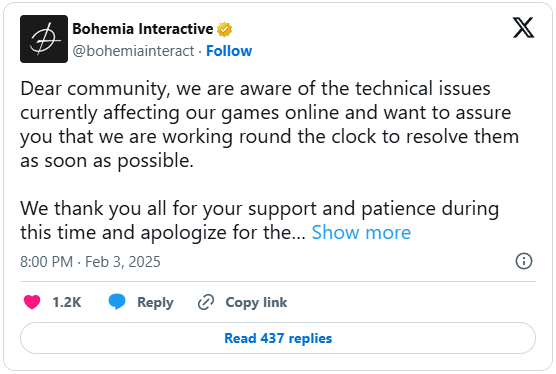Click the We thank you all paragraph
The height and width of the screenshot is (374, 556).
[x=260, y=221]
